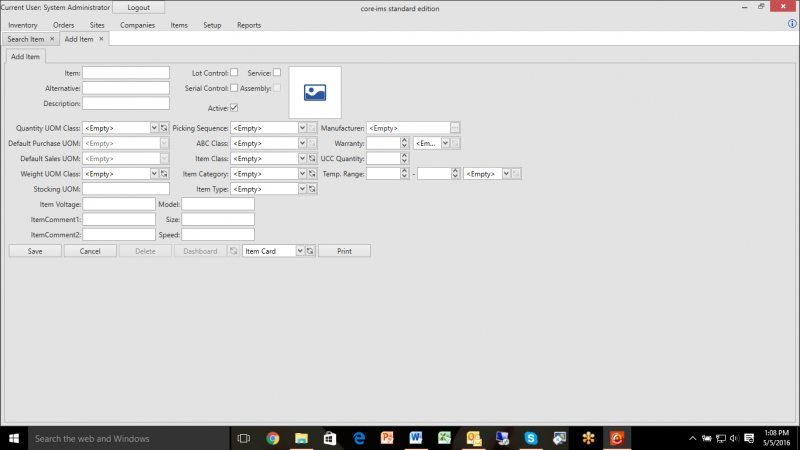Expand the Warranty unit dropdown

point(445,143)
